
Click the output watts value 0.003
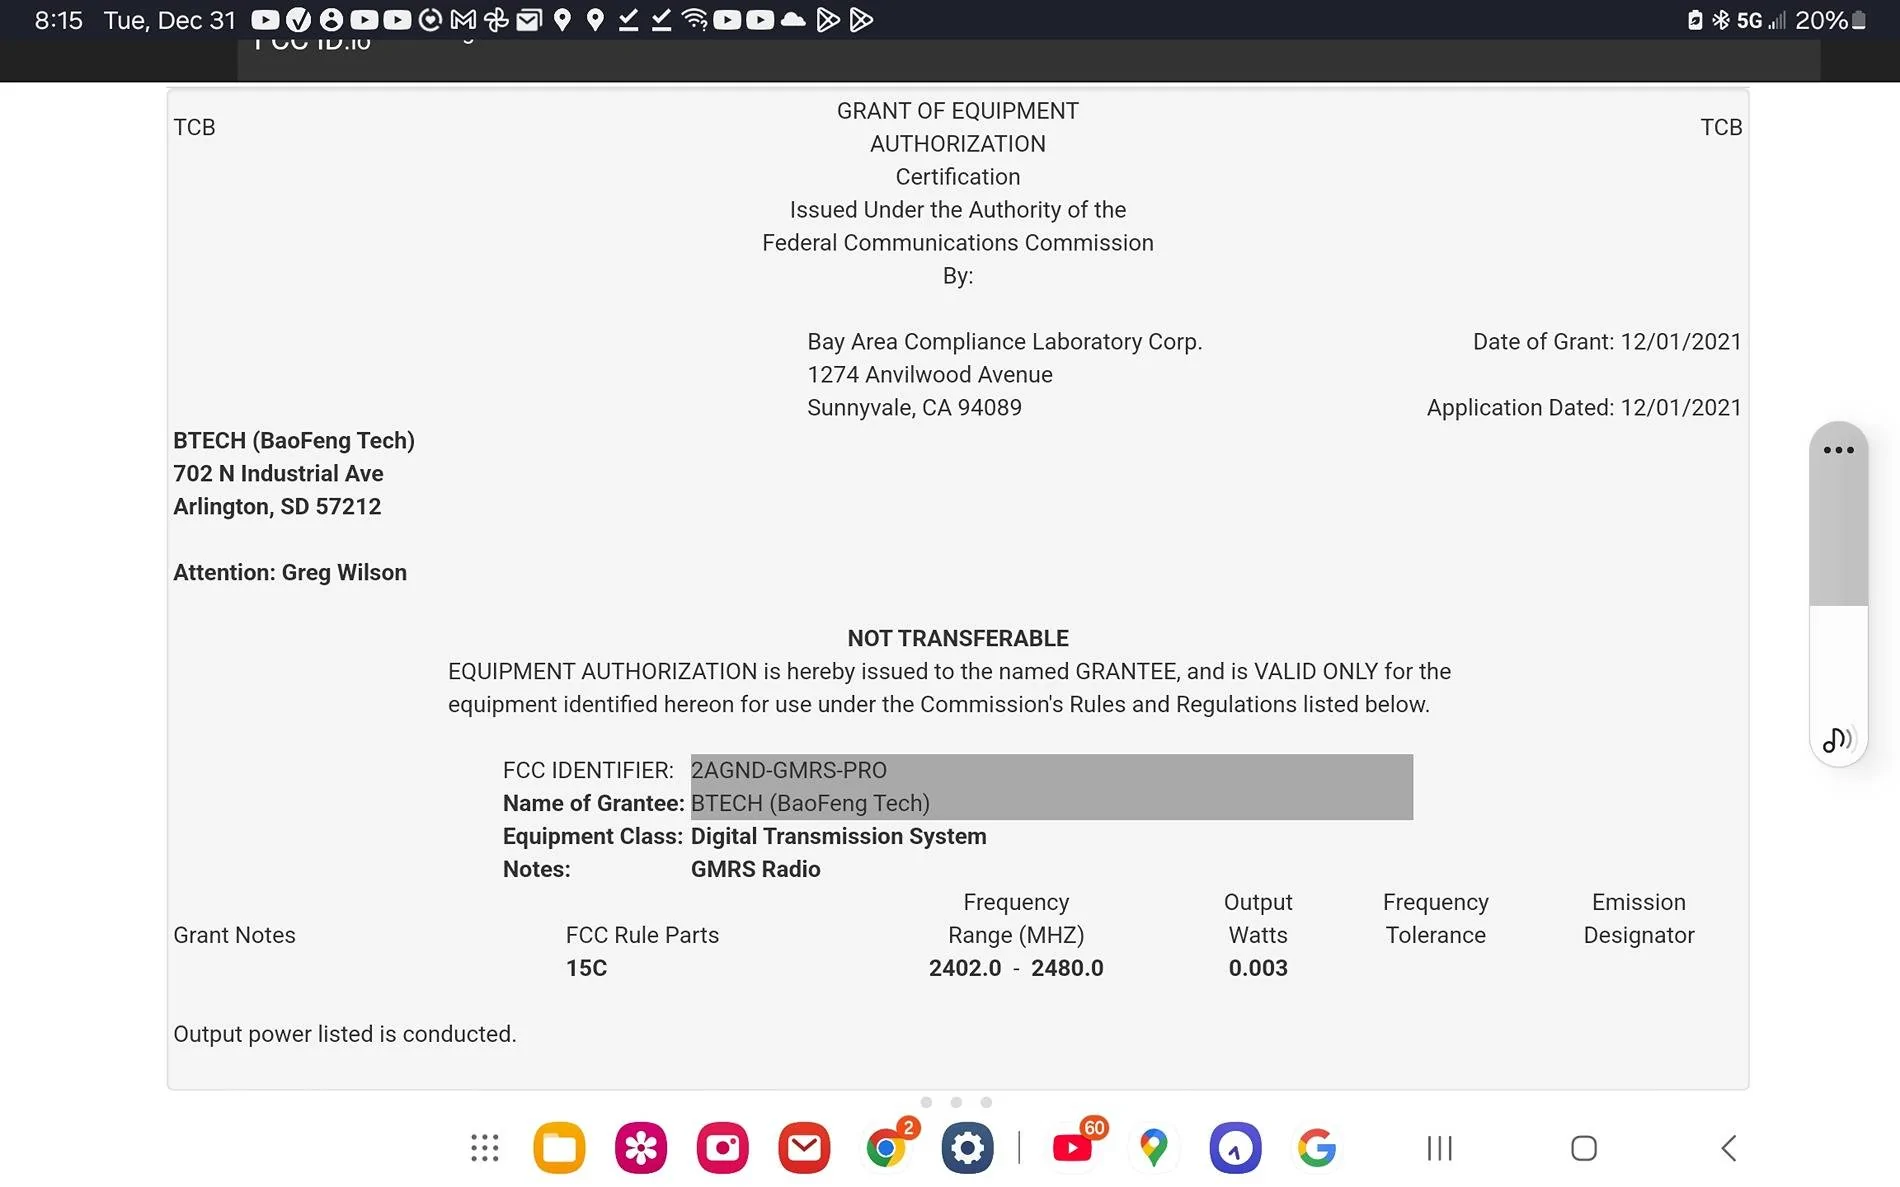tap(1258, 969)
